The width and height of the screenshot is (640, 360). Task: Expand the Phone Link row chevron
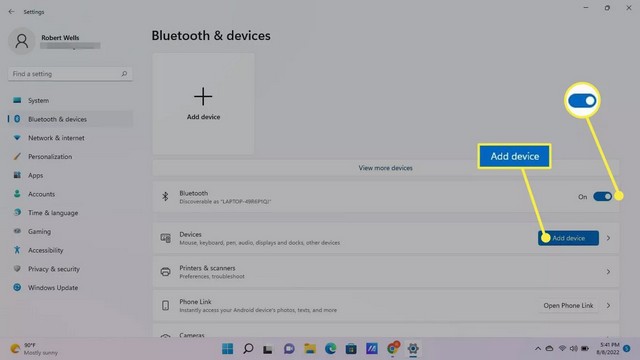[608, 306]
